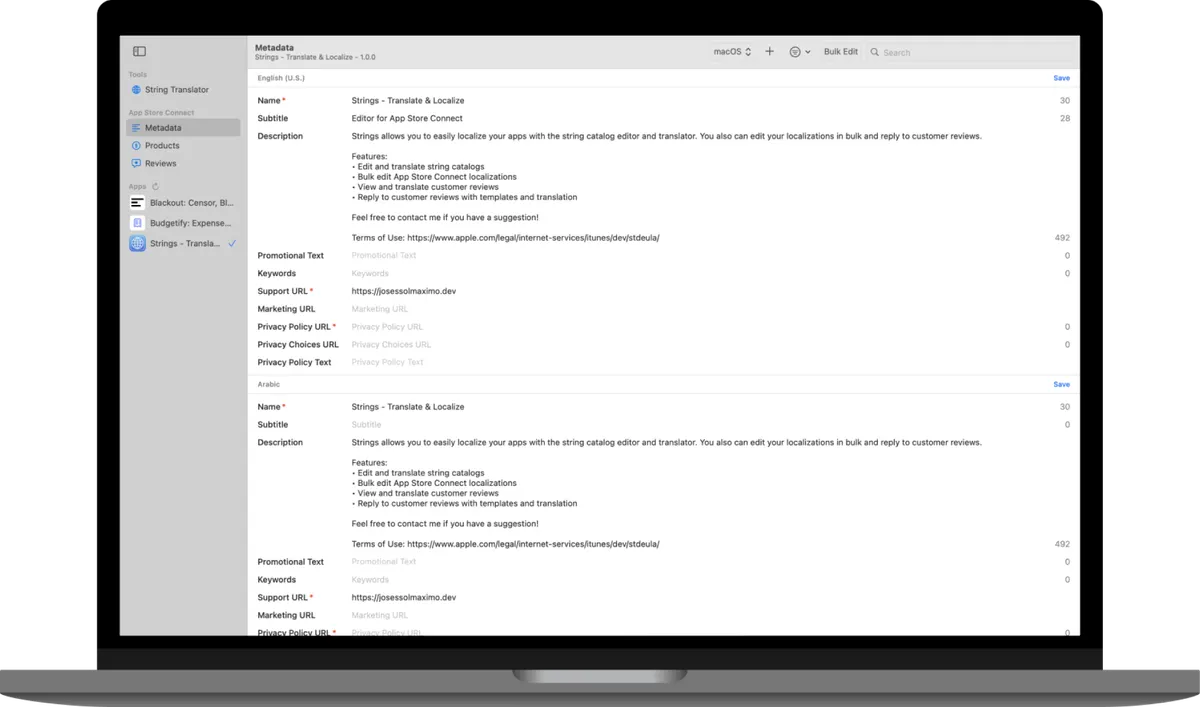This screenshot has height=707, width=1200.
Task: Click the English description count 492
Action: [1062, 238]
